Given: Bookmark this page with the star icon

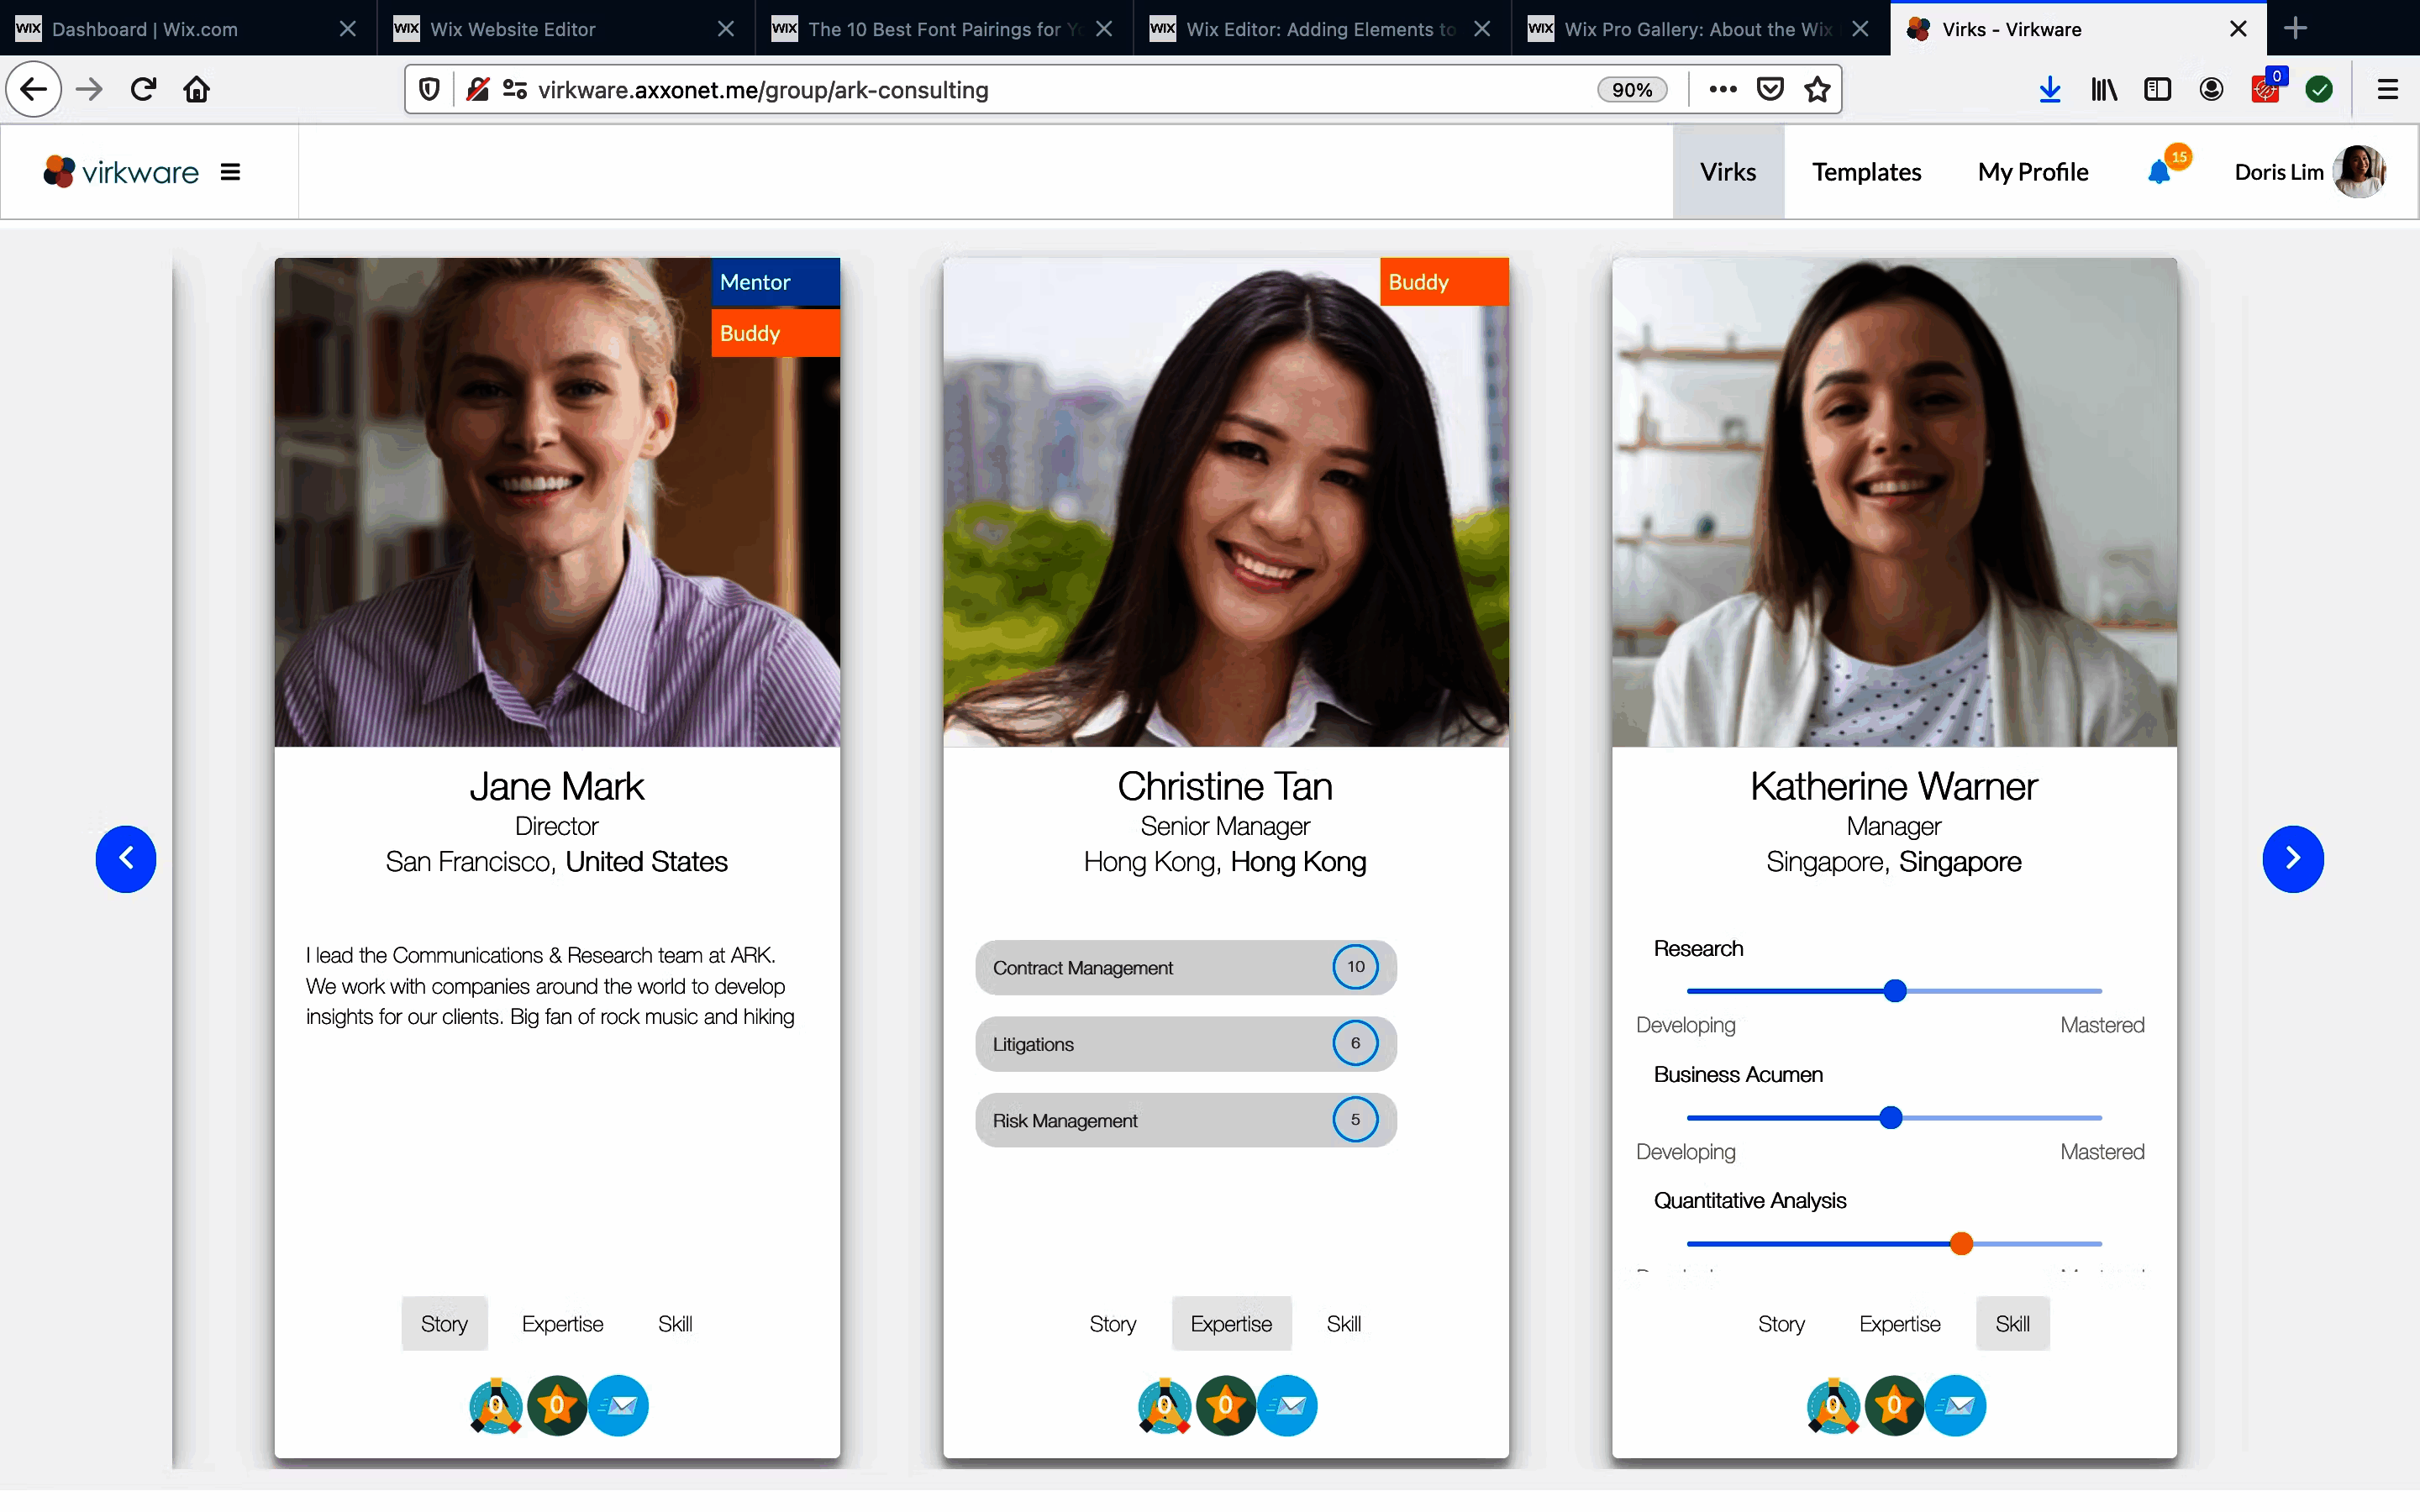Looking at the screenshot, I should 1817,90.
